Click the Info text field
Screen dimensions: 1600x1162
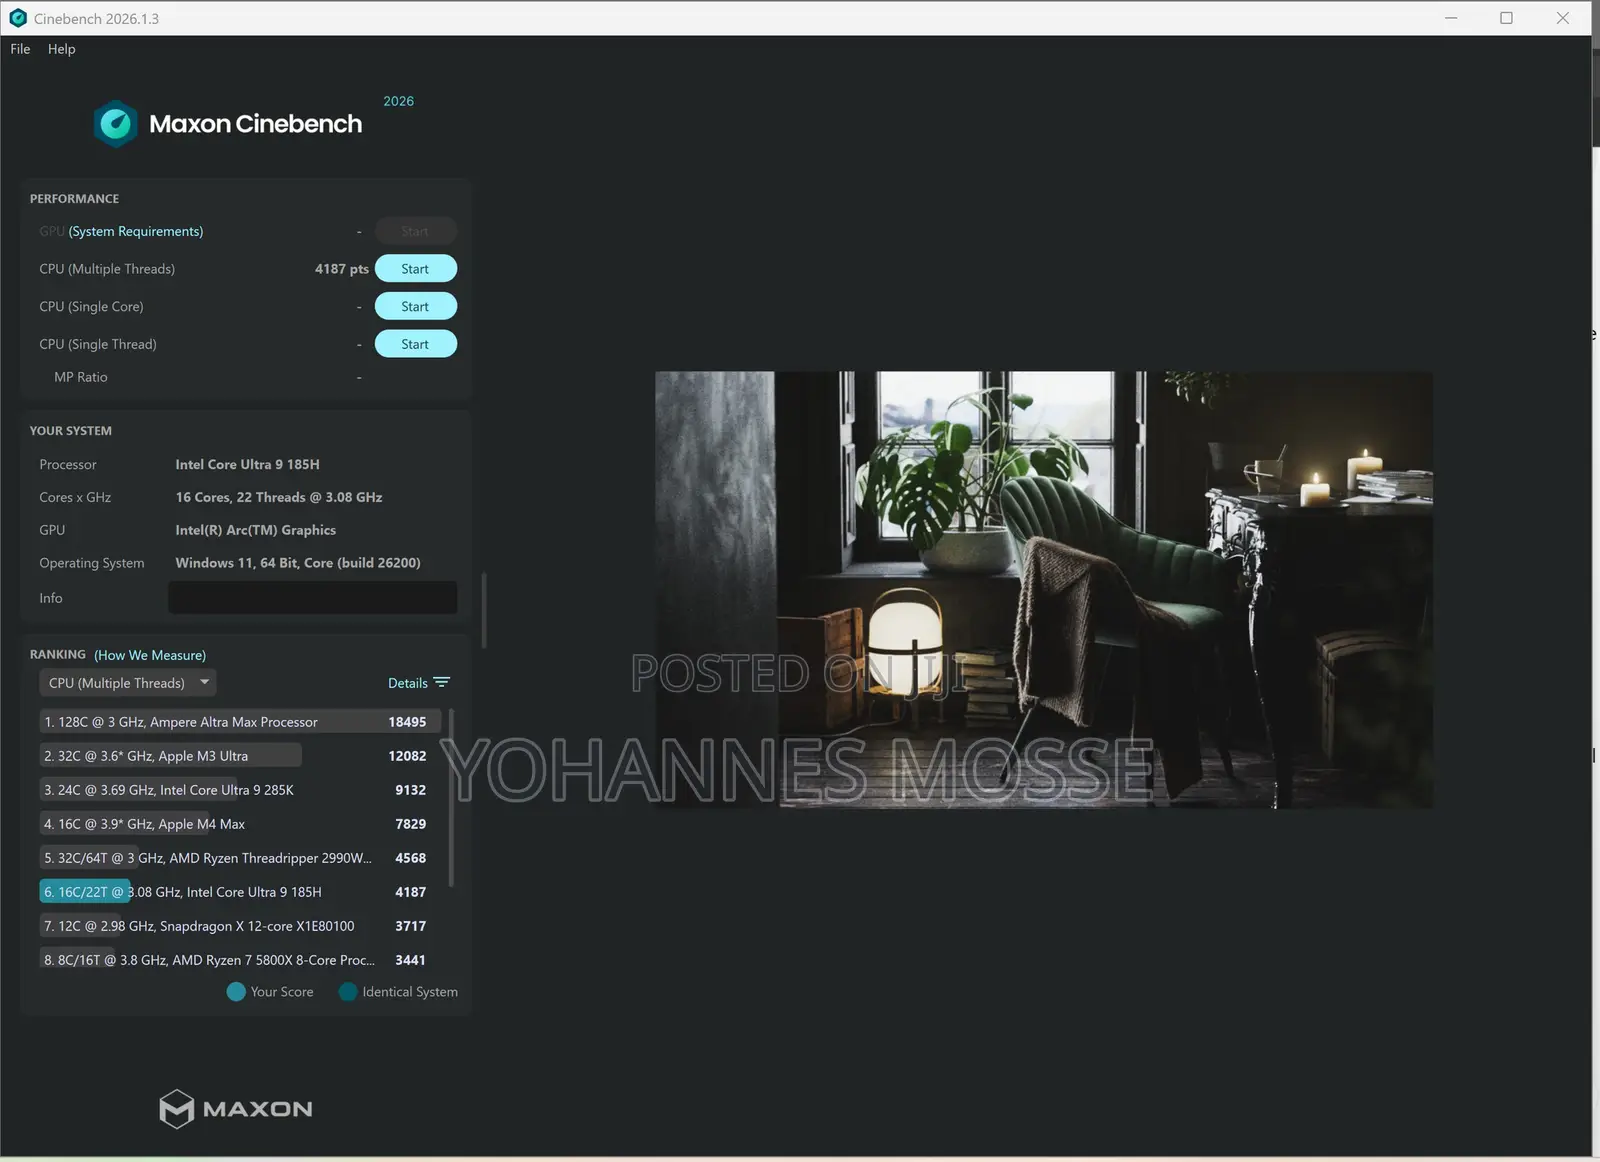pos(313,598)
